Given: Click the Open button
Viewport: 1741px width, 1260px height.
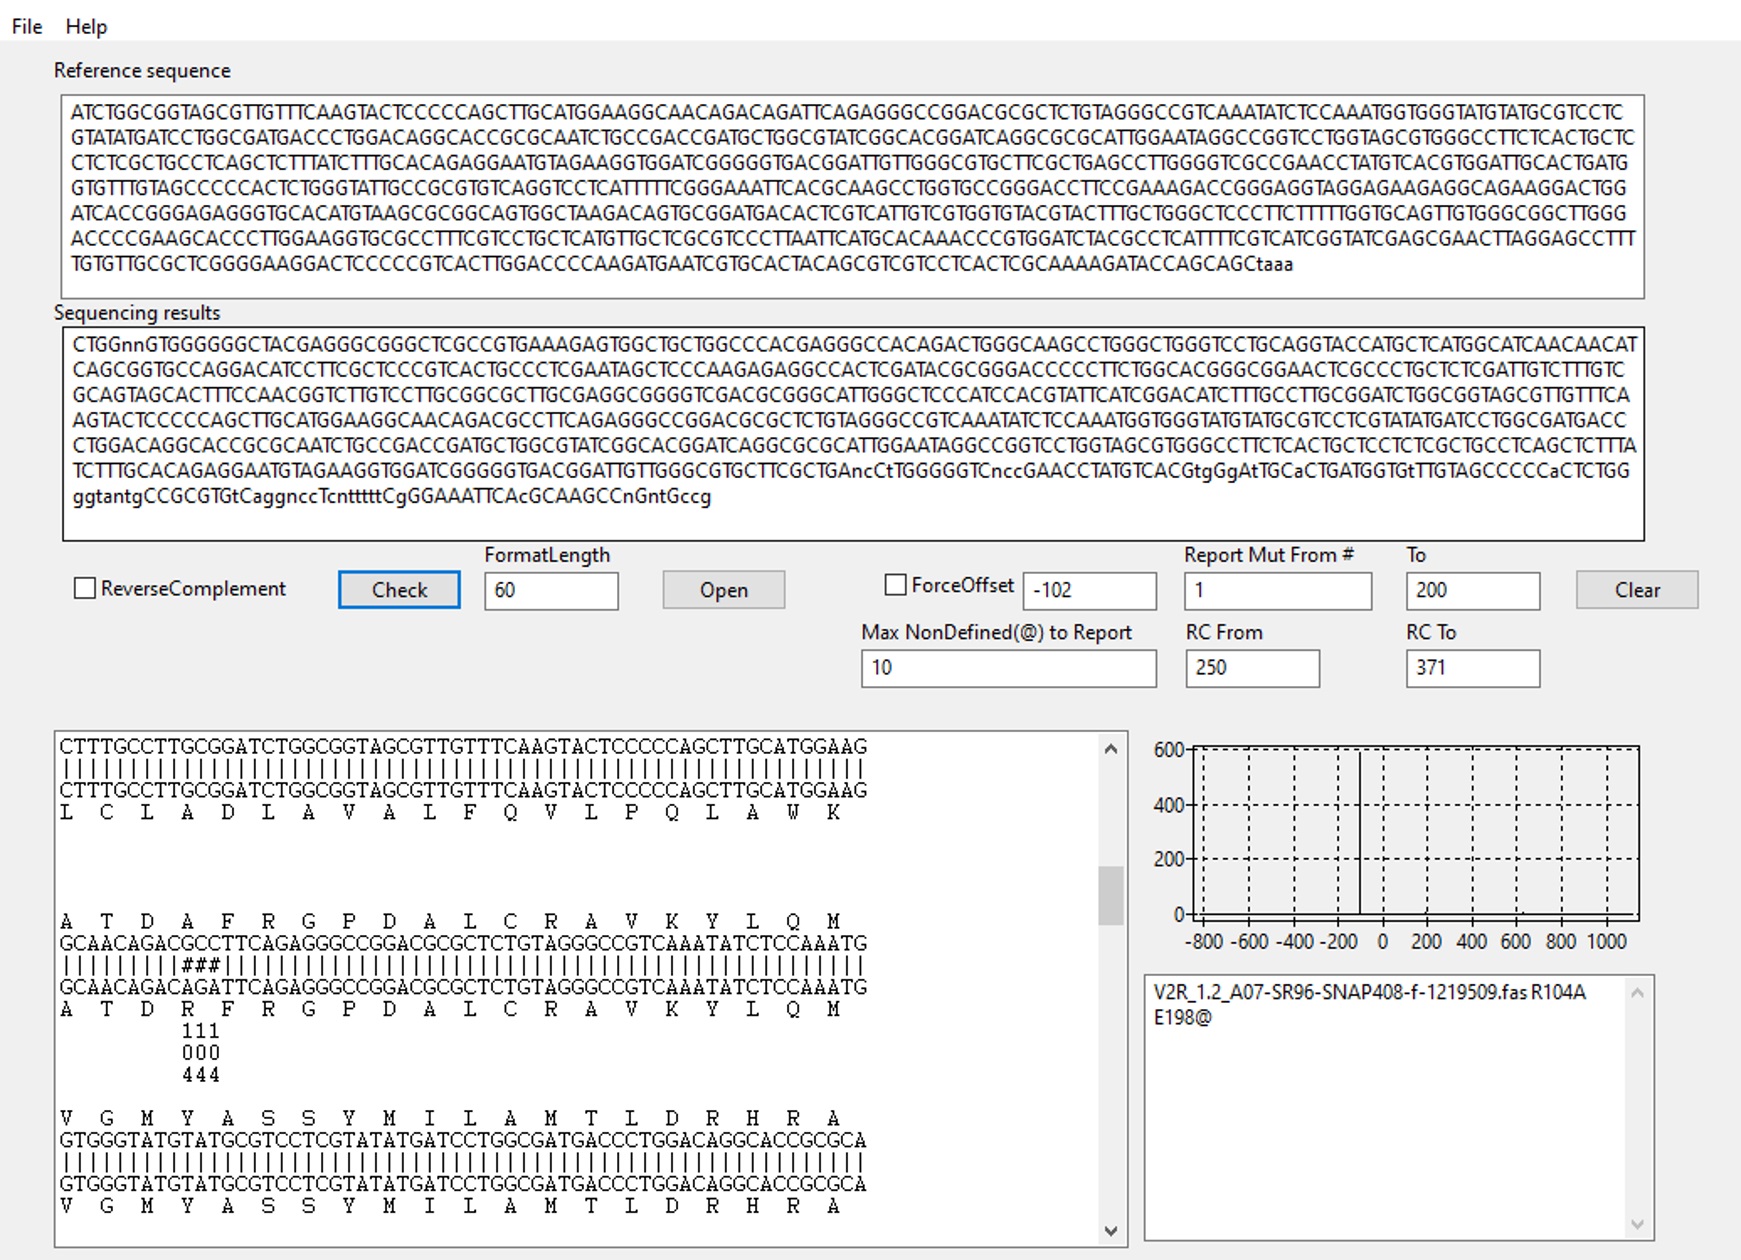Looking at the screenshot, I should point(724,590).
